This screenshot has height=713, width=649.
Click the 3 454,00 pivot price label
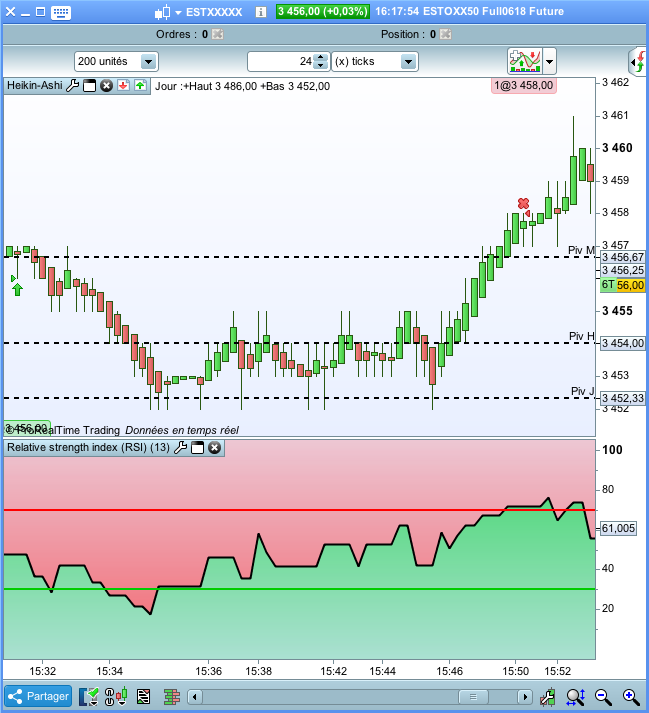click(x=623, y=343)
